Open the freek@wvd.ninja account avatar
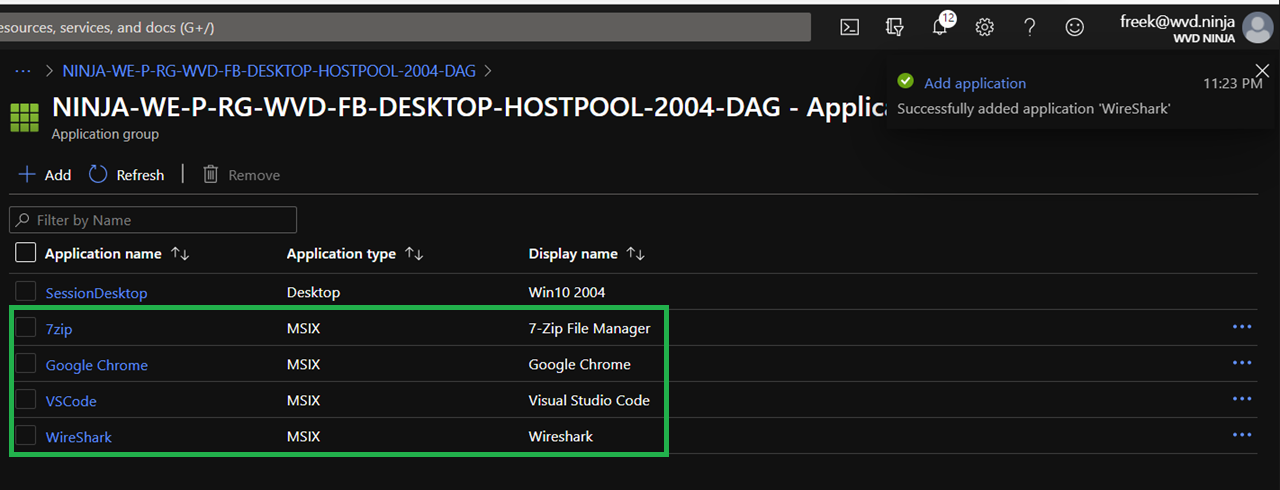 (1257, 27)
